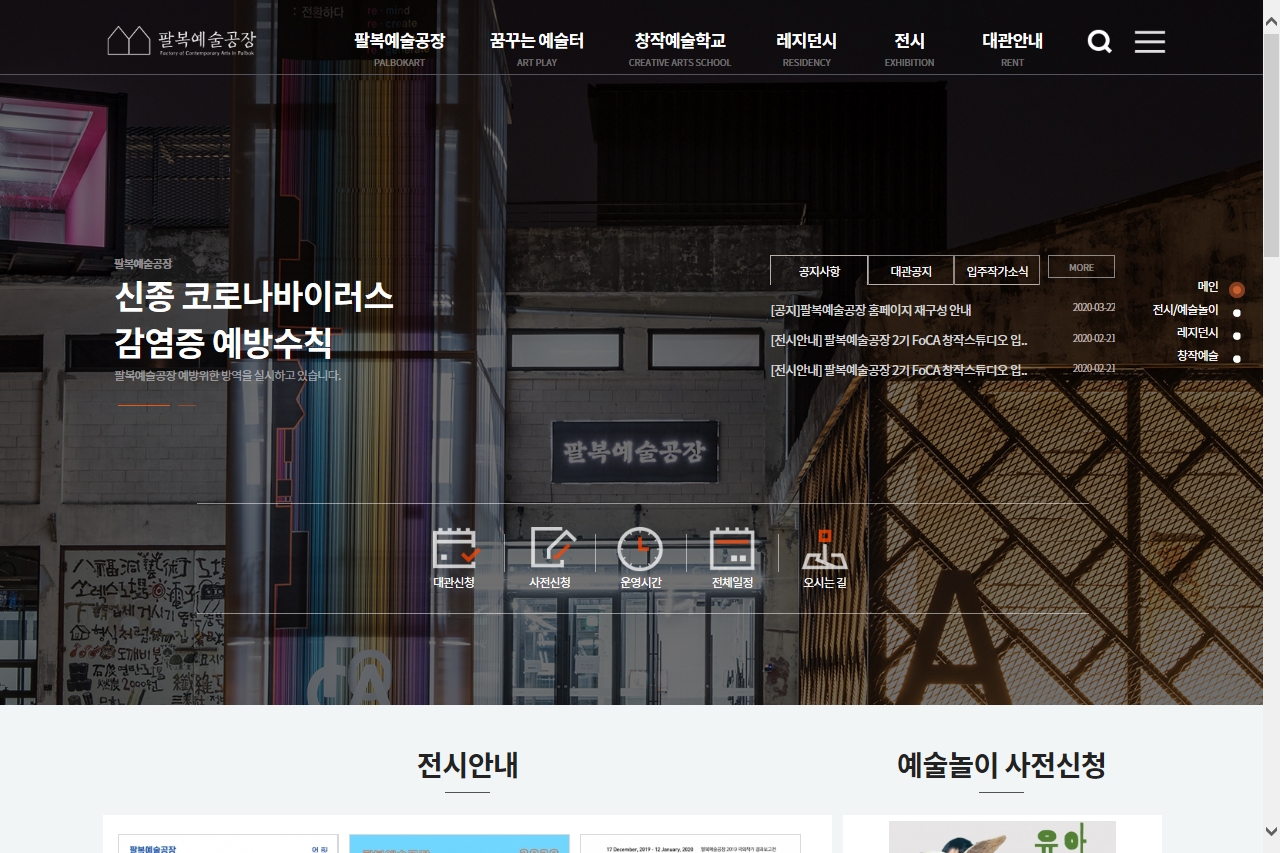Viewport: 1280px width, 853px height.
Task: Click the 오시는 길 map icon
Action: (x=824, y=548)
